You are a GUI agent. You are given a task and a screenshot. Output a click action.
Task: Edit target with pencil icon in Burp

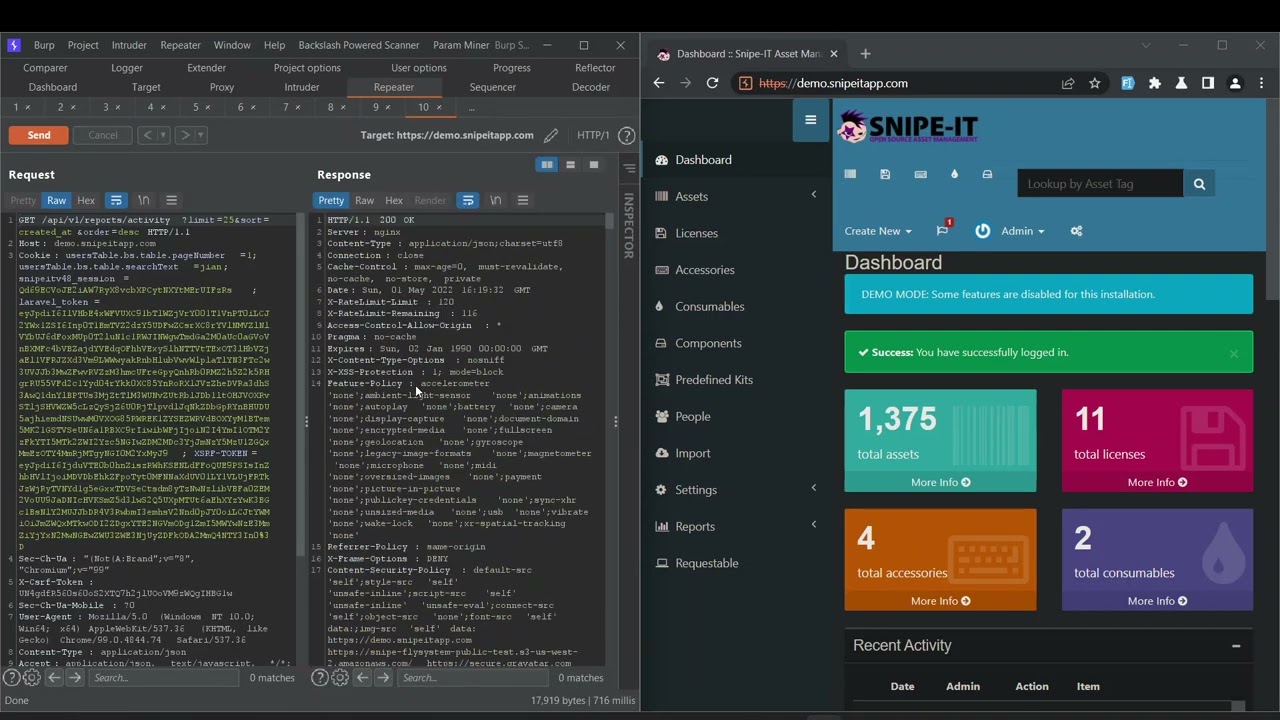[551, 135]
